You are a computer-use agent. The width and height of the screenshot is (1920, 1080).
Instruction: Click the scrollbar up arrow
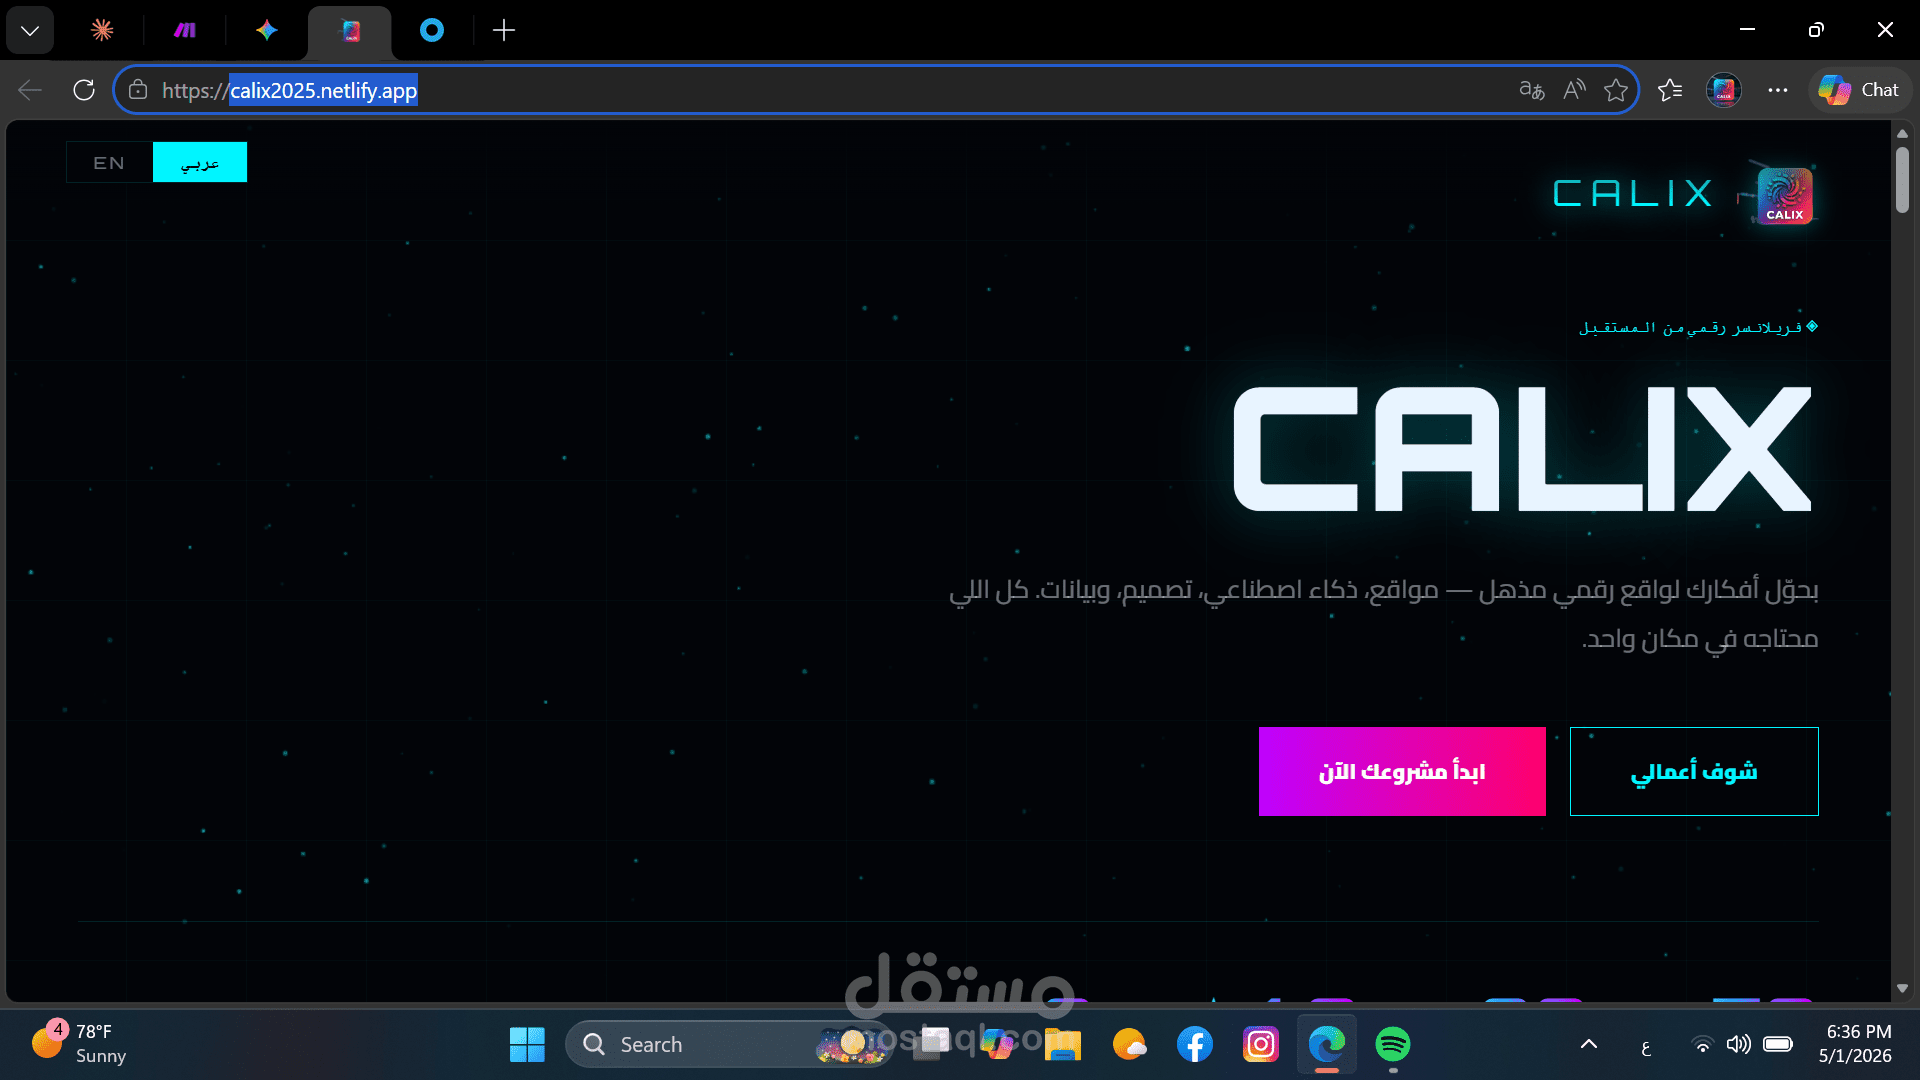[1902, 134]
